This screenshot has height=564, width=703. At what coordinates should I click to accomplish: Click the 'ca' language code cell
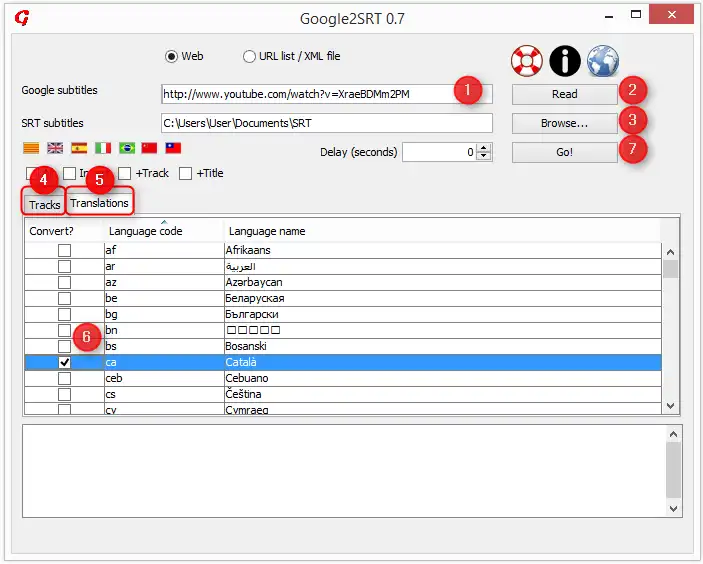coord(164,362)
